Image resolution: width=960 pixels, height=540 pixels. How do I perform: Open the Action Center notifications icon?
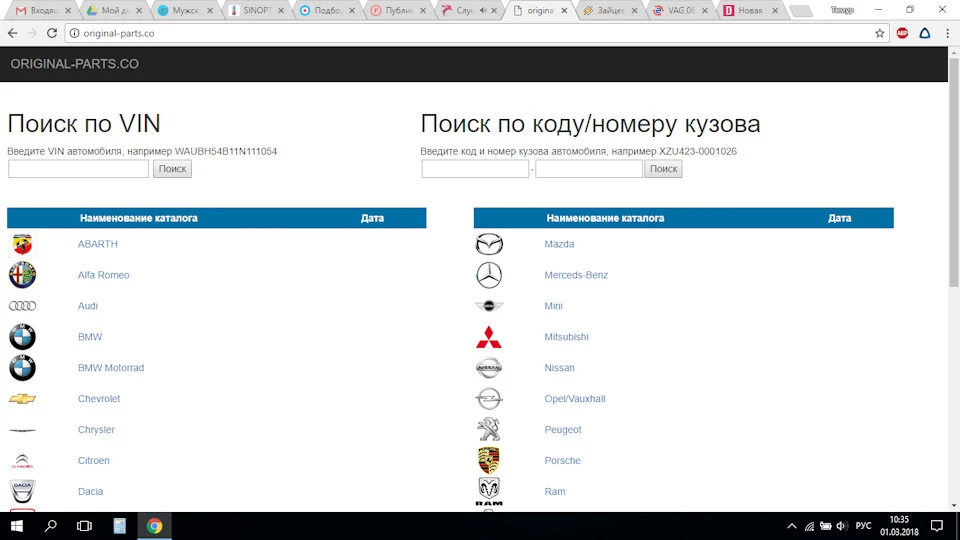pyautogui.click(x=937, y=526)
